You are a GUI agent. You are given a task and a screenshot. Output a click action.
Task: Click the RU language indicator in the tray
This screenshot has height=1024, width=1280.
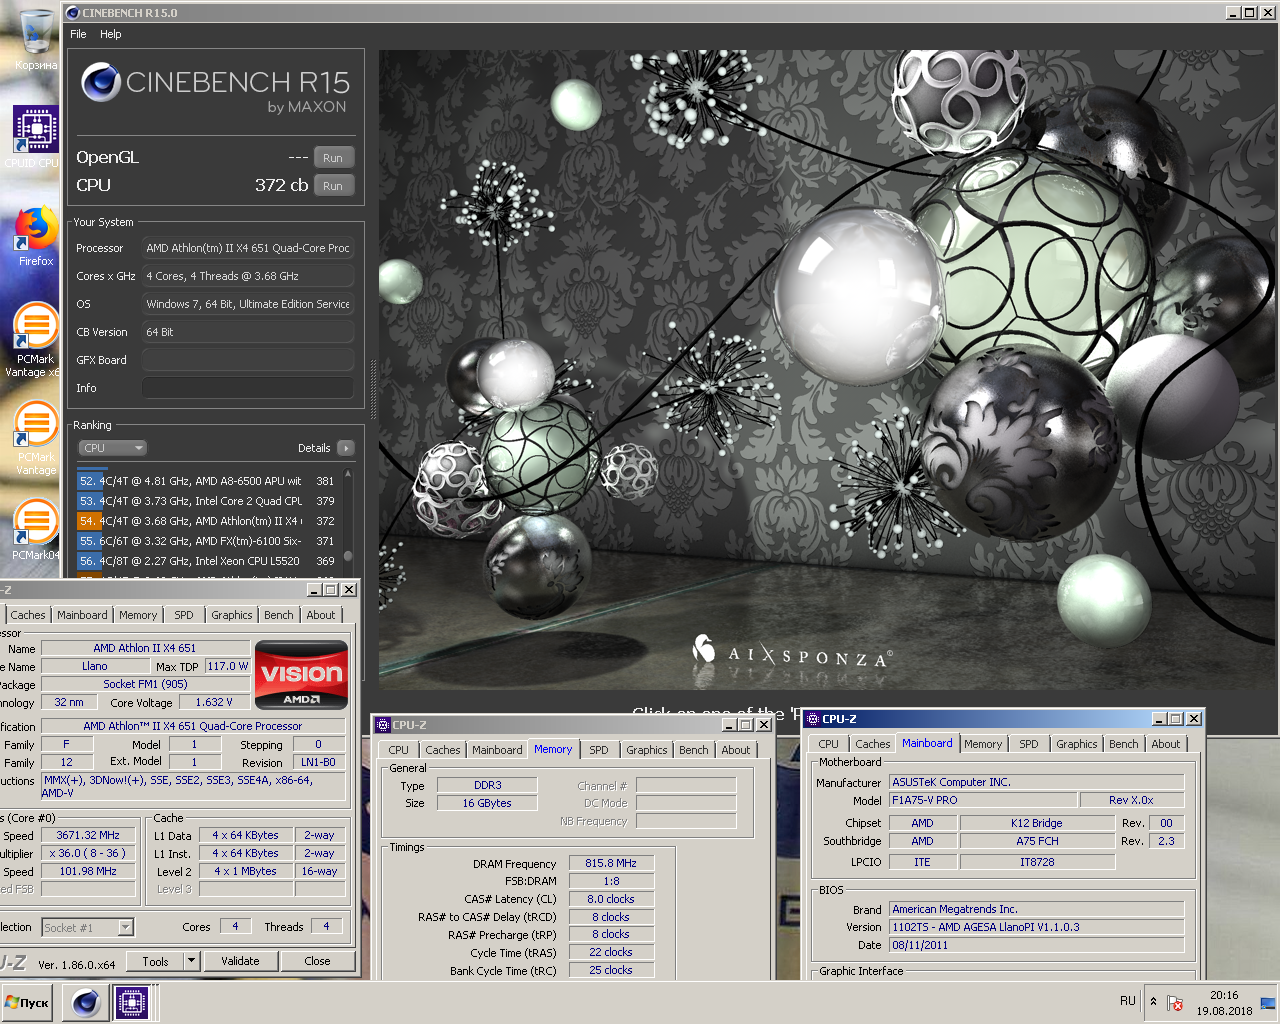point(1128,1001)
